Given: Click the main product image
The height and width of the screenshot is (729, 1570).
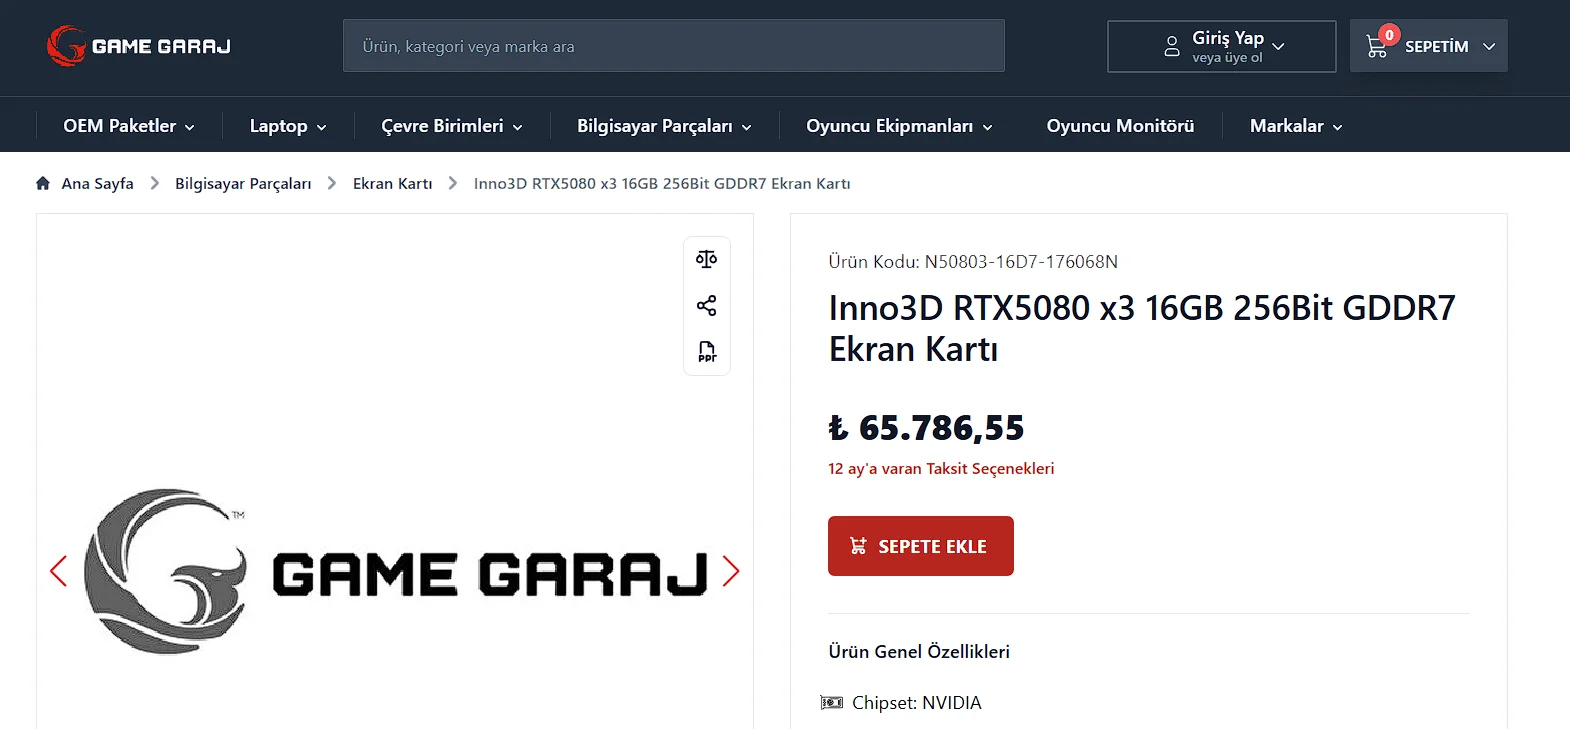Looking at the screenshot, I should (396, 571).
